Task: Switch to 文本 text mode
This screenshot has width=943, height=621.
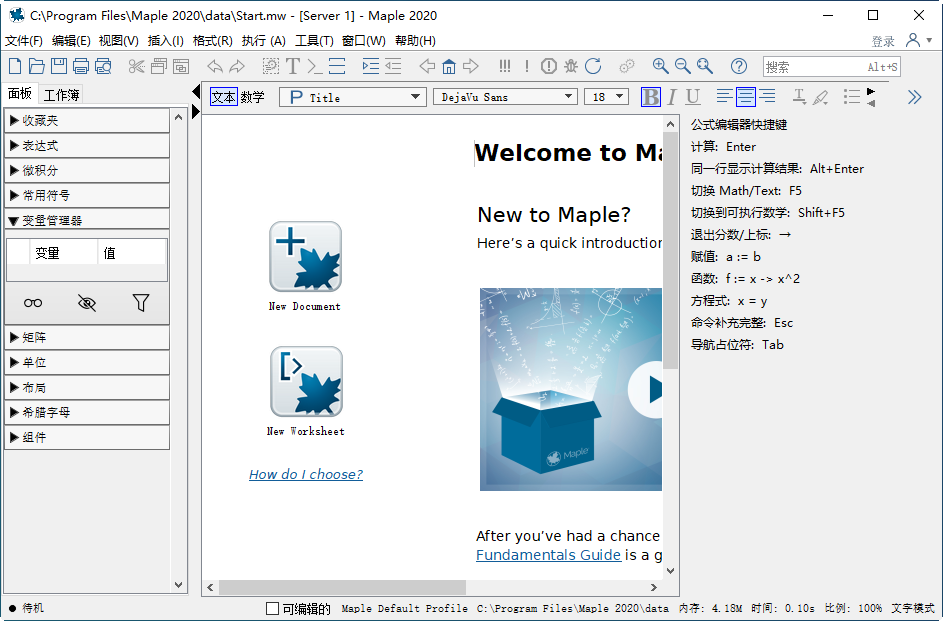Action: 224,97
